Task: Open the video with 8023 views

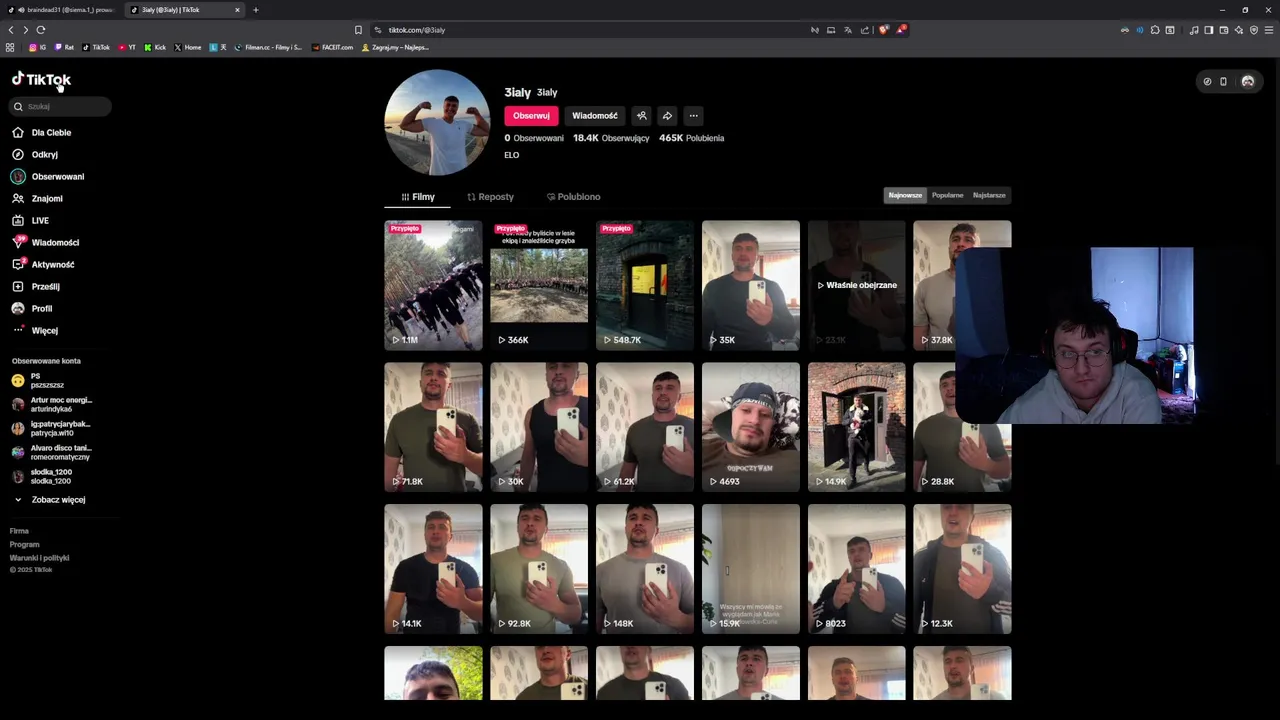Action: click(857, 569)
